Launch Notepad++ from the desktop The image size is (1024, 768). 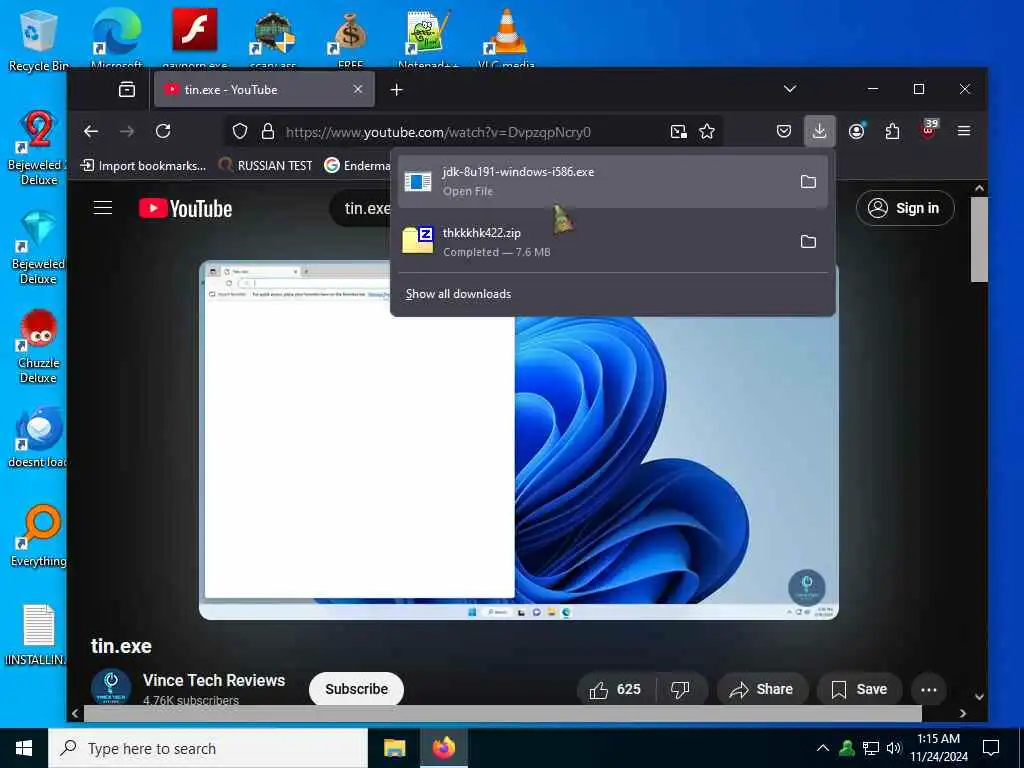(428, 38)
